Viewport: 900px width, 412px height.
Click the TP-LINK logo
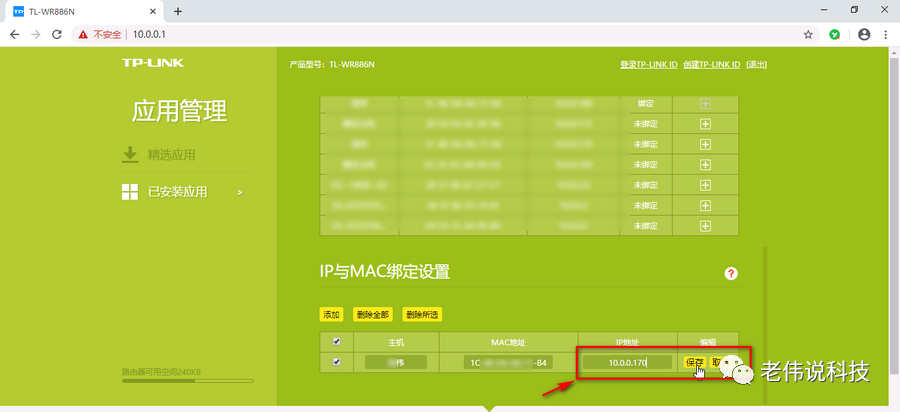(153, 63)
